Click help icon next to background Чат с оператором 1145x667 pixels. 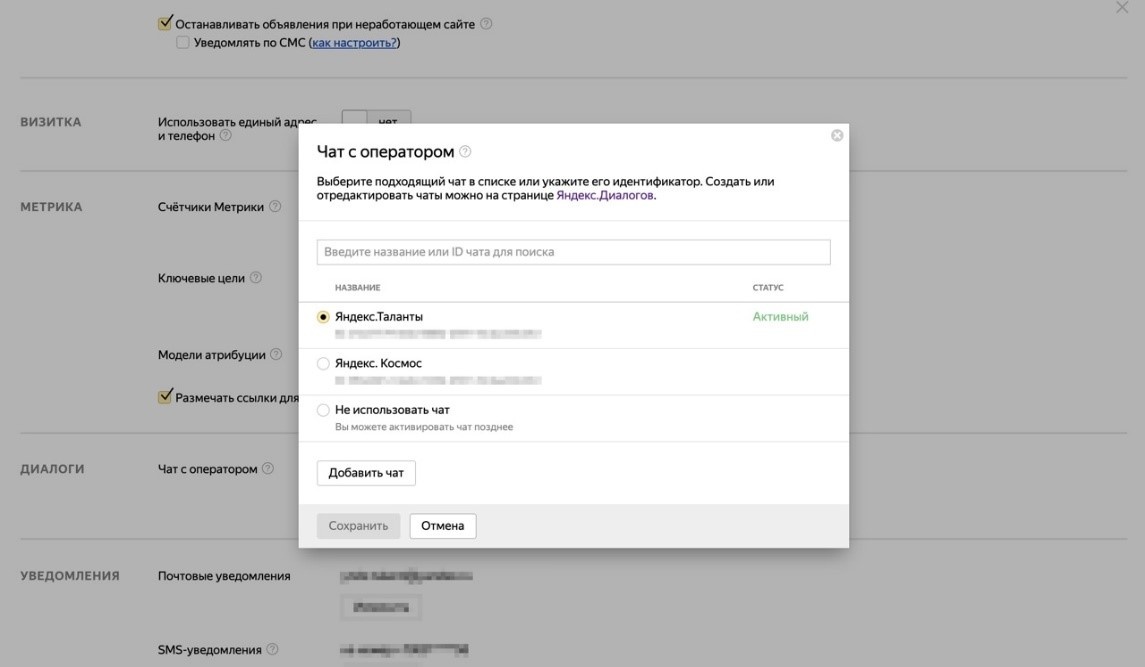pos(268,468)
